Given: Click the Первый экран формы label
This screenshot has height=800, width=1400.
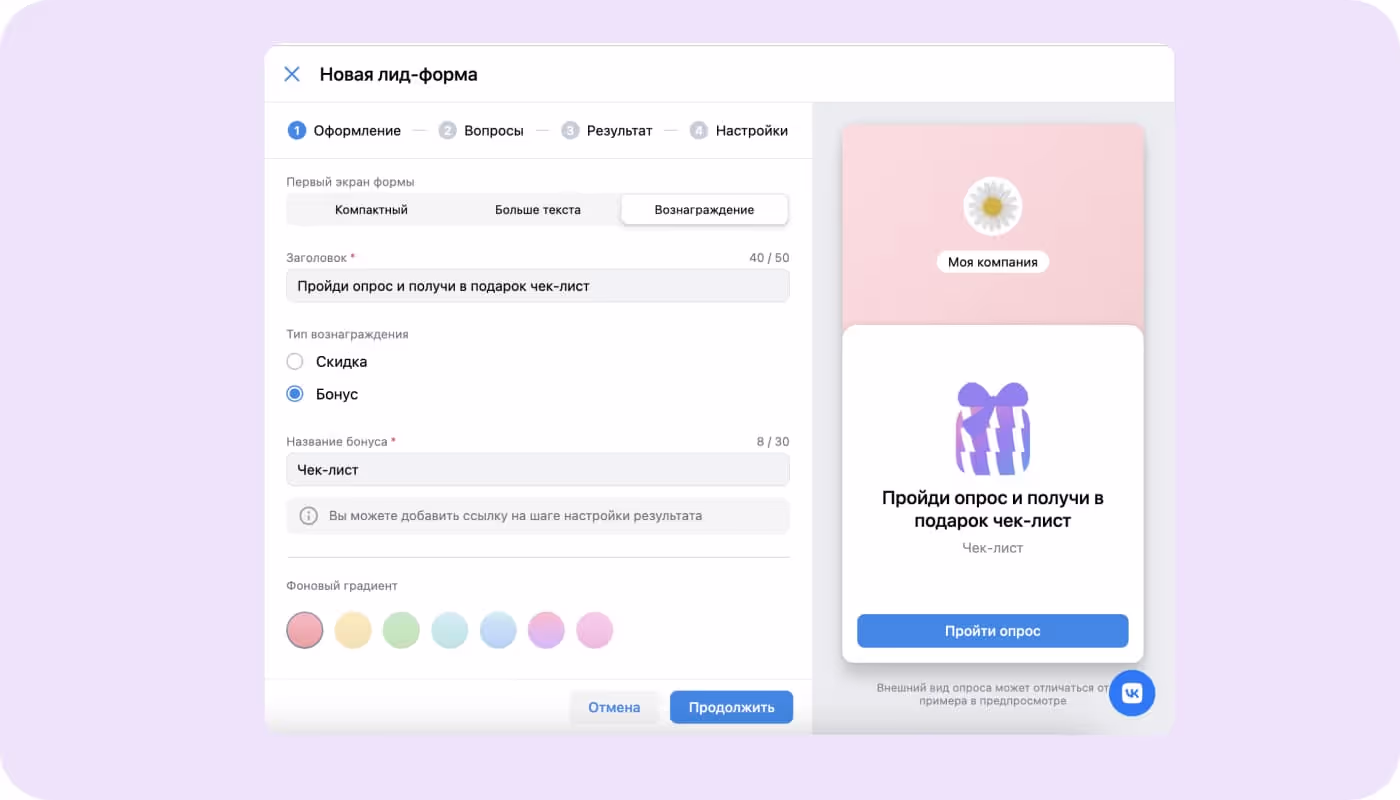Looking at the screenshot, I should 350,182.
